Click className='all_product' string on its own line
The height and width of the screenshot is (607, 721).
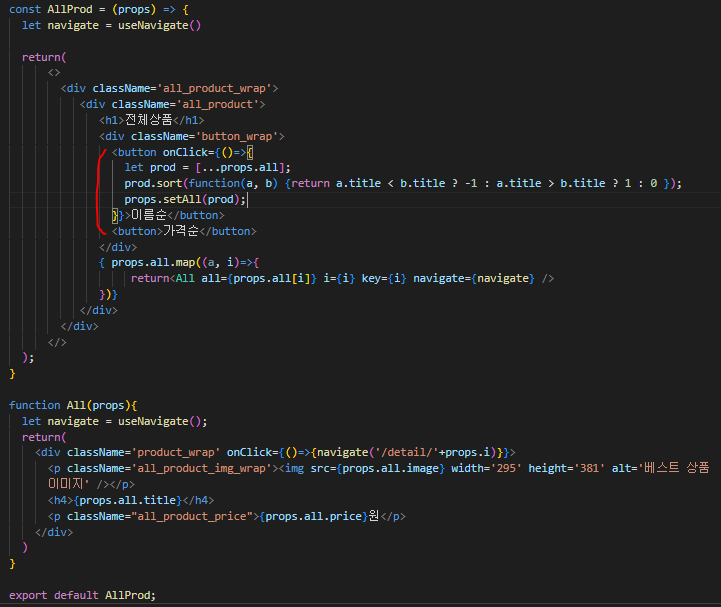pos(185,104)
